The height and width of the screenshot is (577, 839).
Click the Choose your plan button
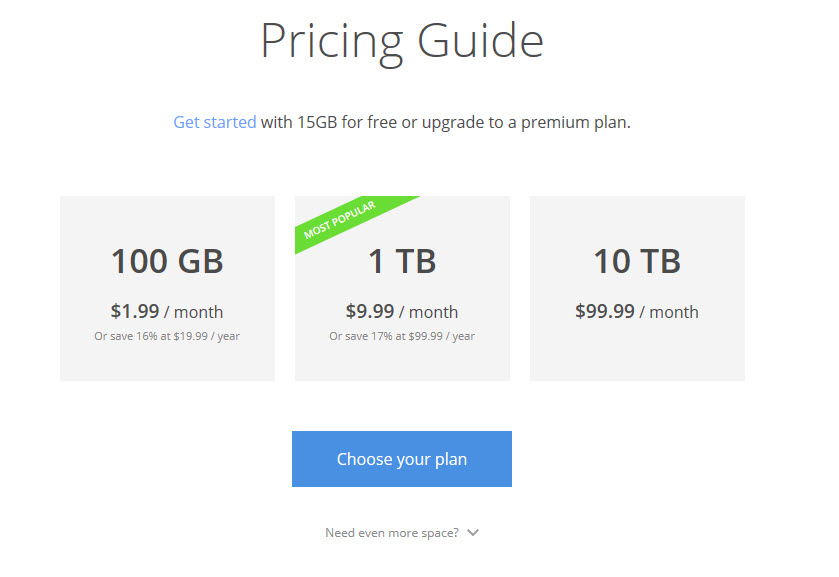402,459
